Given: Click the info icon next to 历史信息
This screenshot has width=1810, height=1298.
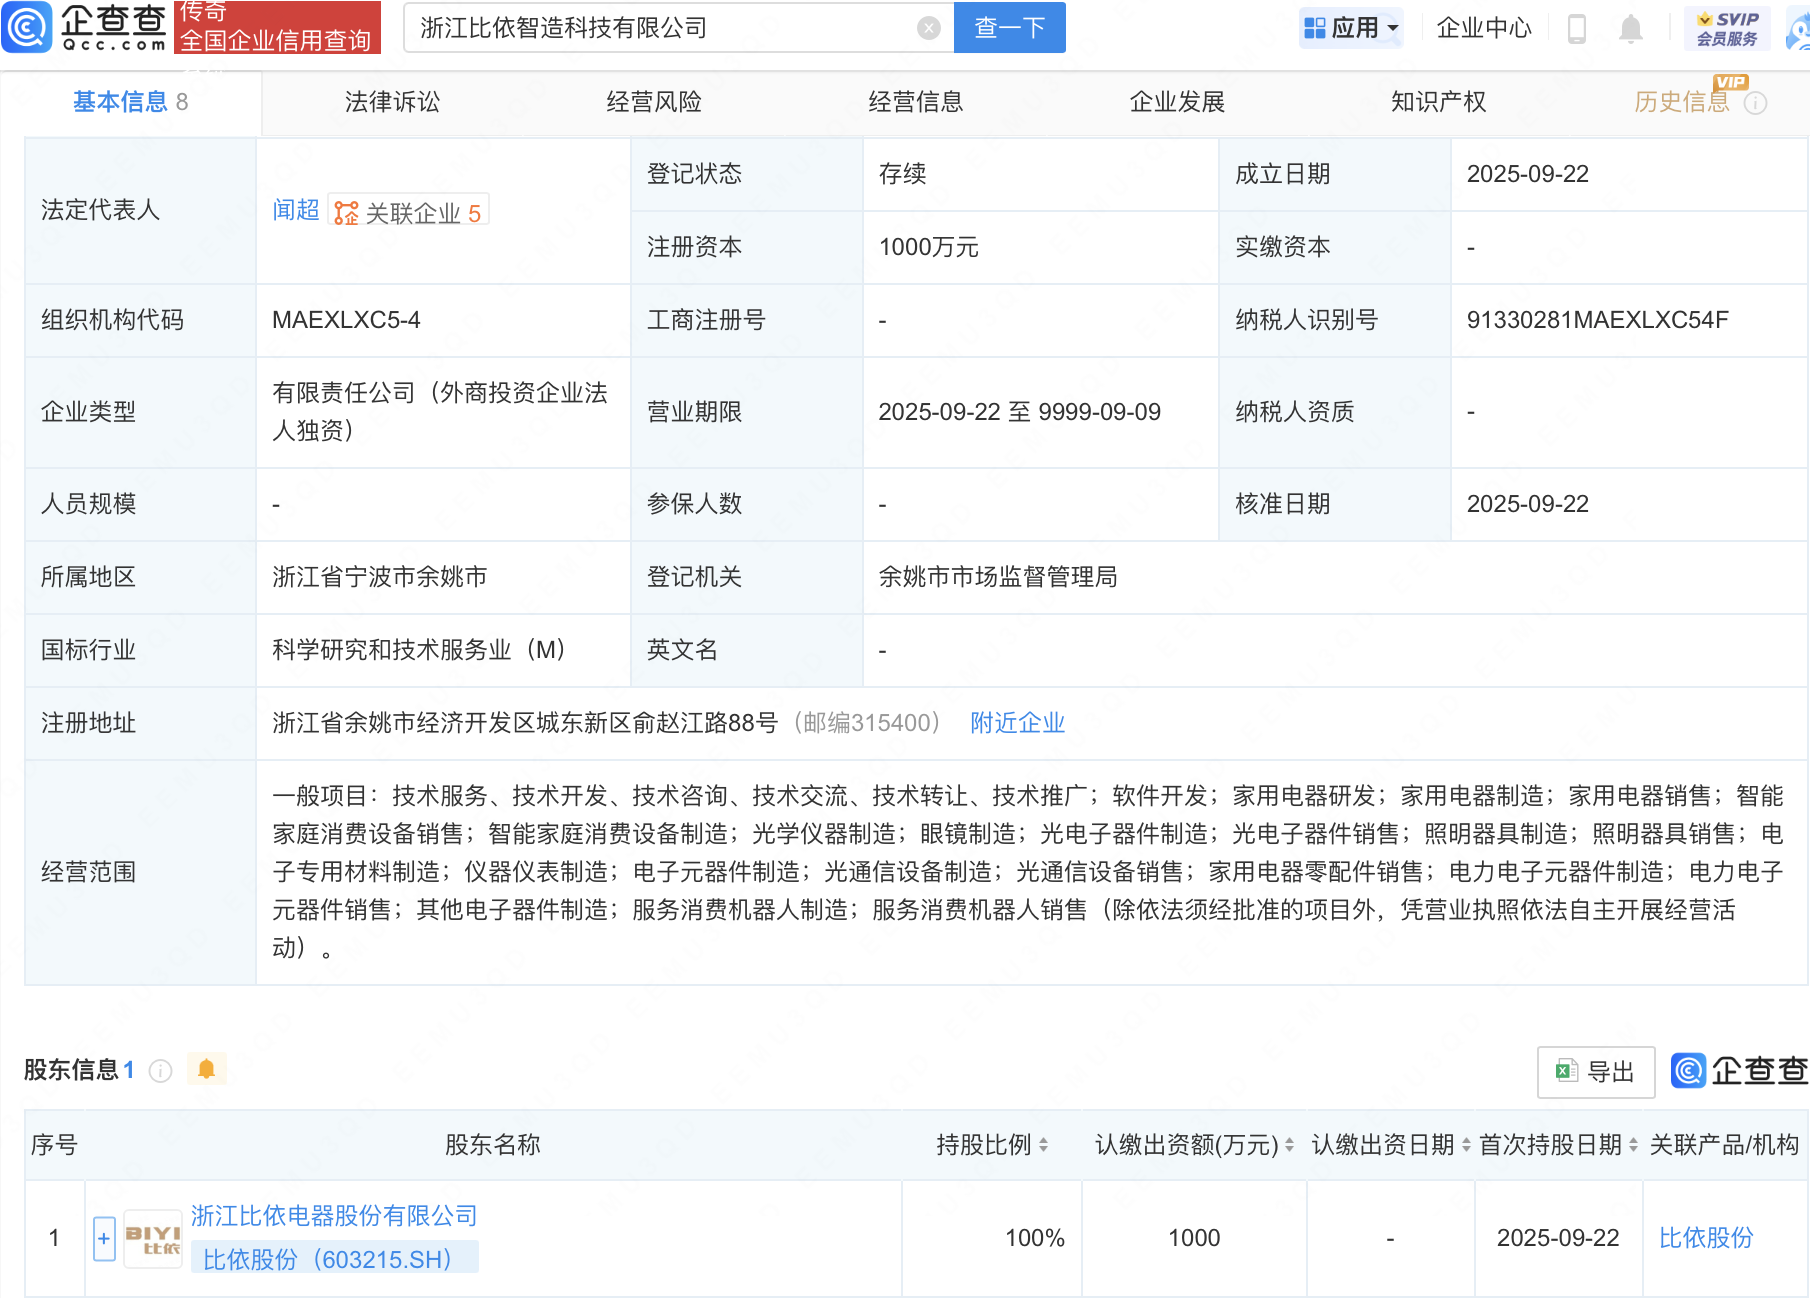Looking at the screenshot, I should click(x=1756, y=103).
